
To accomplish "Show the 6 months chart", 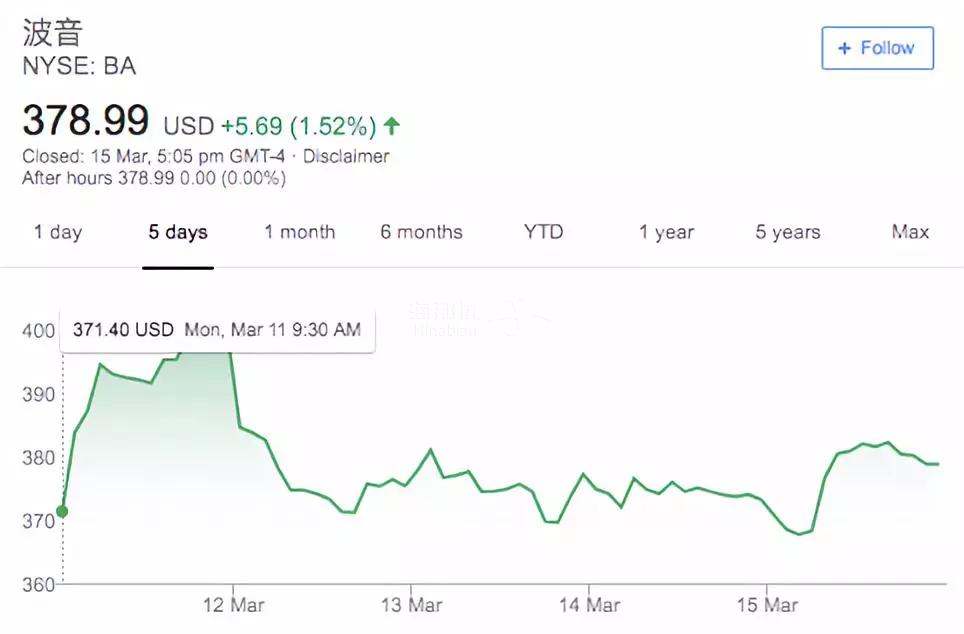I will (421, 232).
